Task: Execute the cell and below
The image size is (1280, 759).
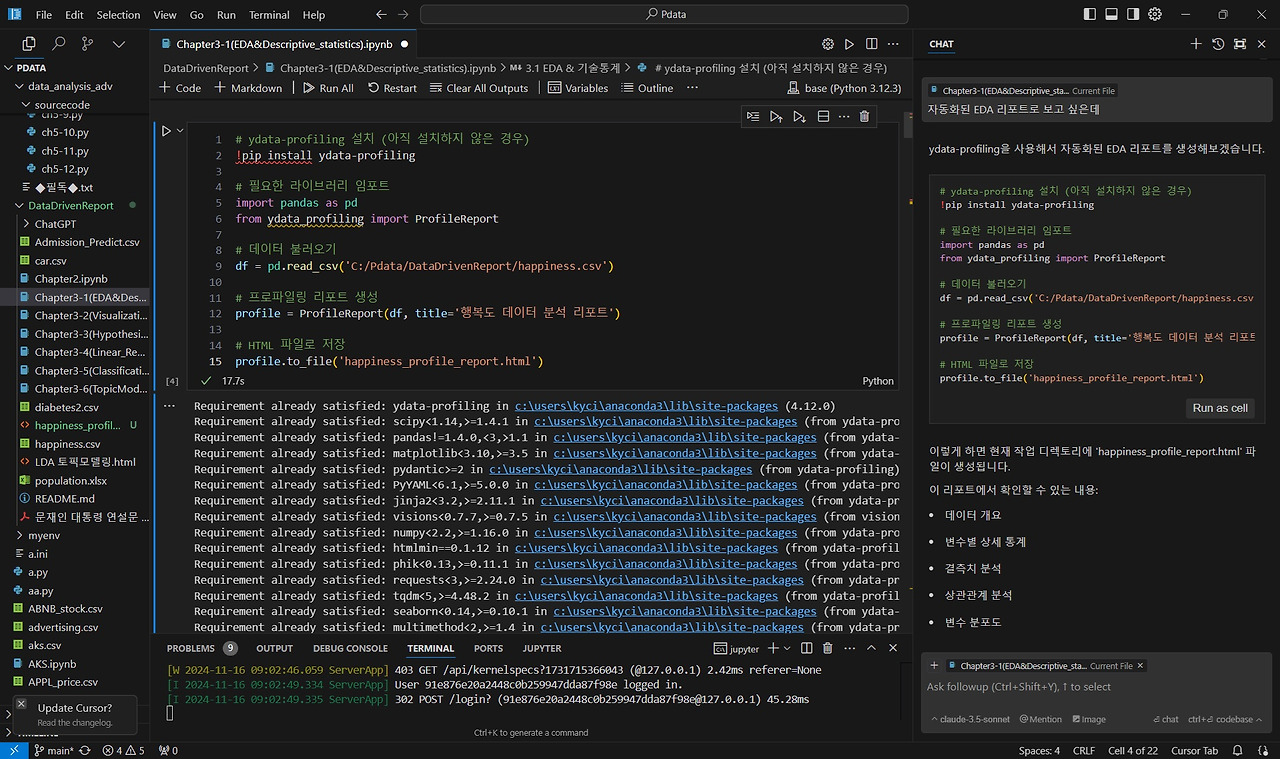Action: pos(799,117)
